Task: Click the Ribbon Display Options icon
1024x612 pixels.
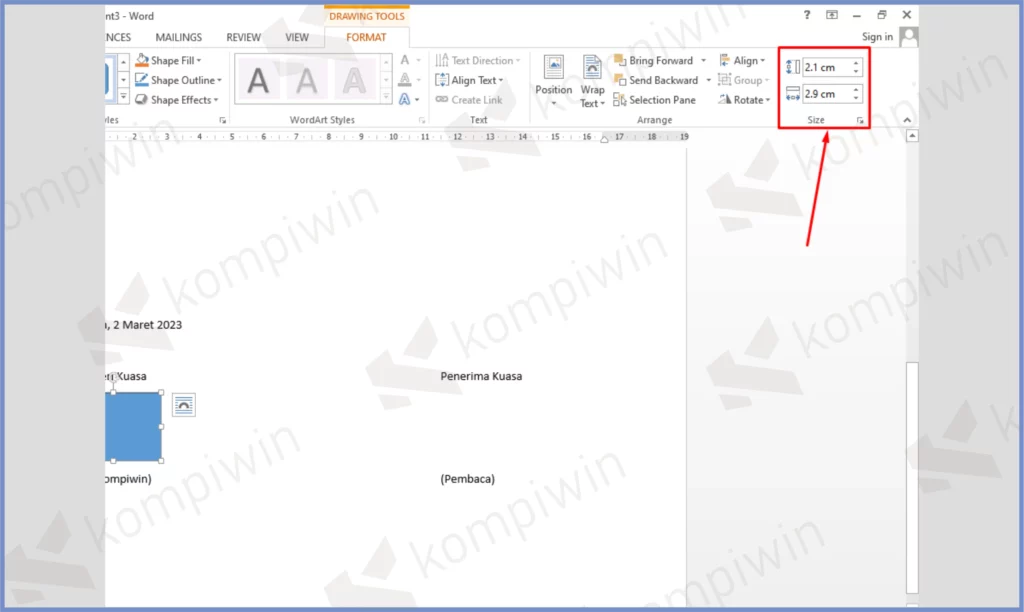Action: tap(832, 15)
